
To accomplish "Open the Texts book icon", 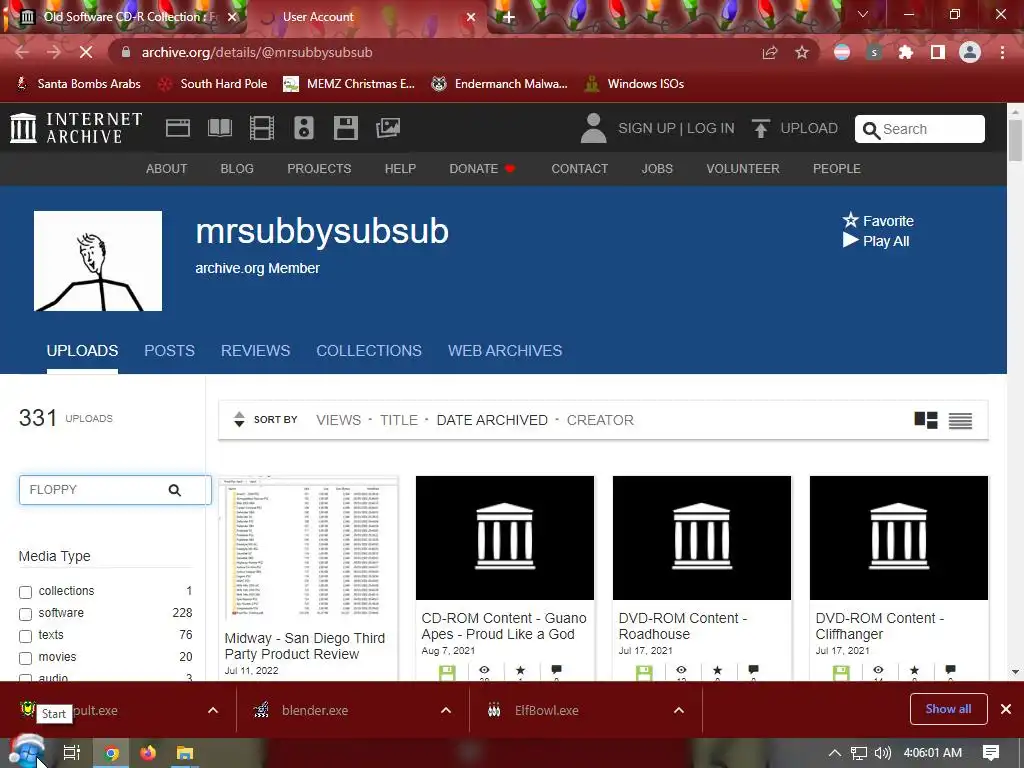I will [219, 128].
